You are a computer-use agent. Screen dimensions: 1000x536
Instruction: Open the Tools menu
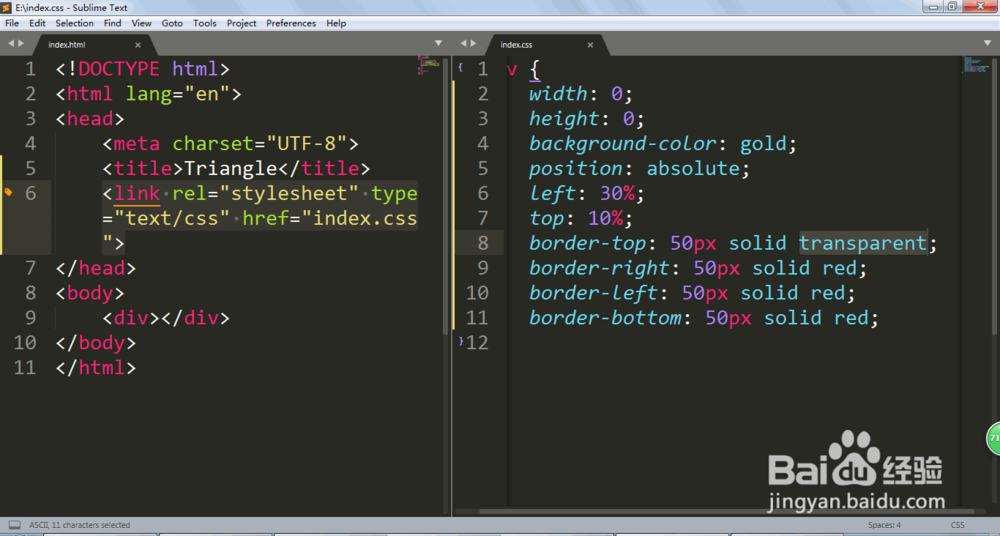205,23
